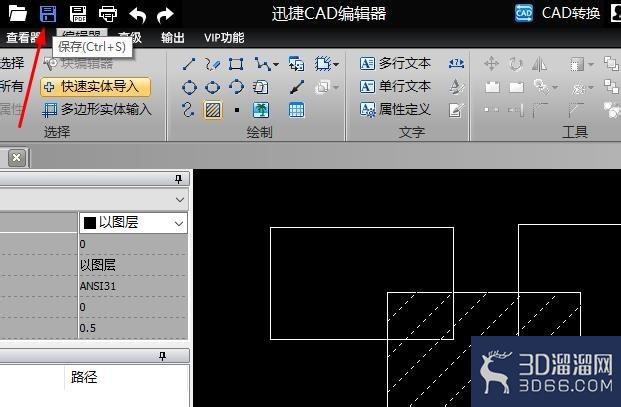This screenshot has width=621, height=407.
Task: Select the freehand polyline pencil tool
Action: [212, 64]
